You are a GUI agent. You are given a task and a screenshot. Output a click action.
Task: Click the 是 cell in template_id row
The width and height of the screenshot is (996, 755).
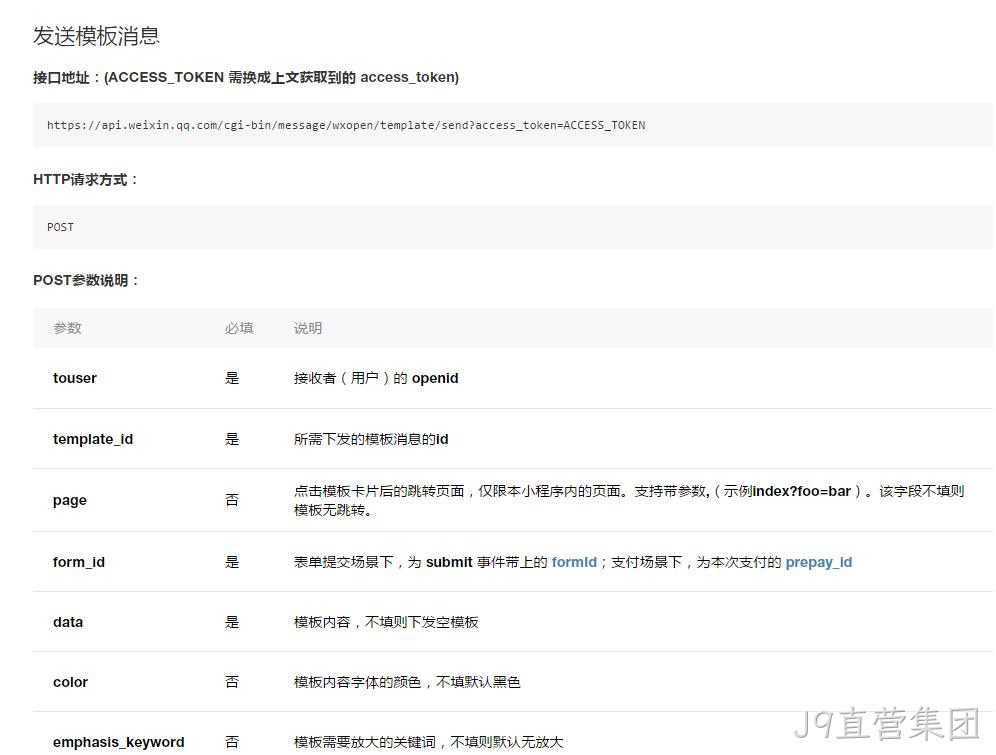(x=232, y=439)
